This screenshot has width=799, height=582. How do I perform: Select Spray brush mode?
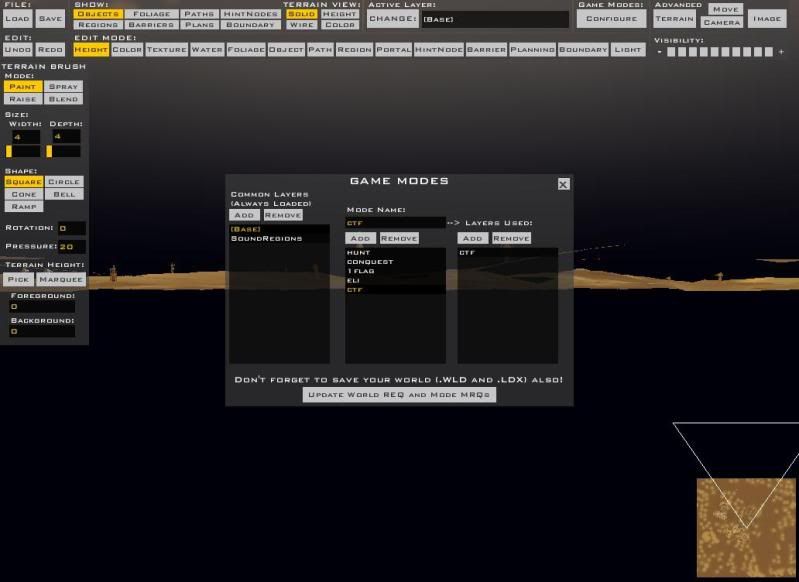point(64,87)
